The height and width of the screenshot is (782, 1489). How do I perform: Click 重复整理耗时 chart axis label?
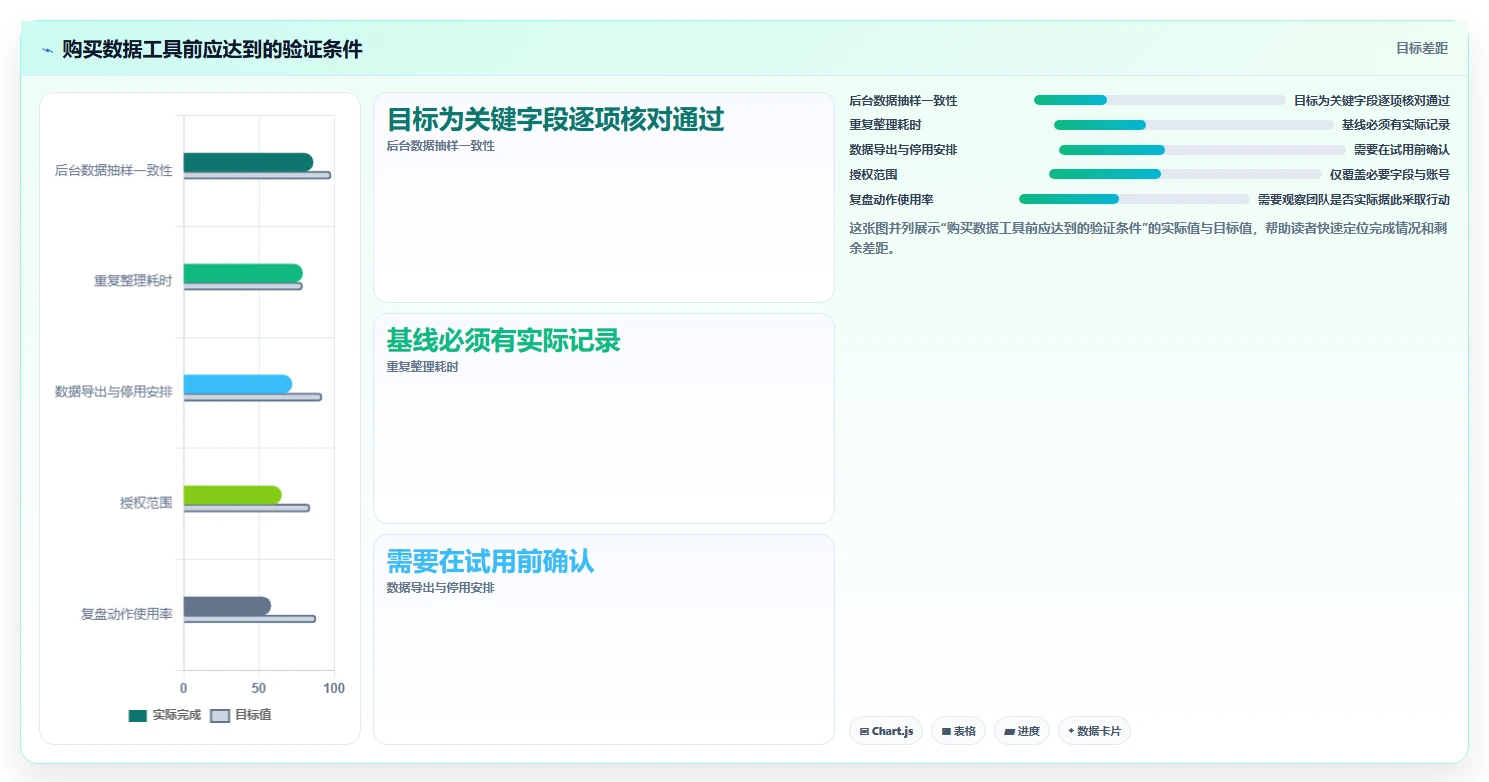(x=133, y=281)
